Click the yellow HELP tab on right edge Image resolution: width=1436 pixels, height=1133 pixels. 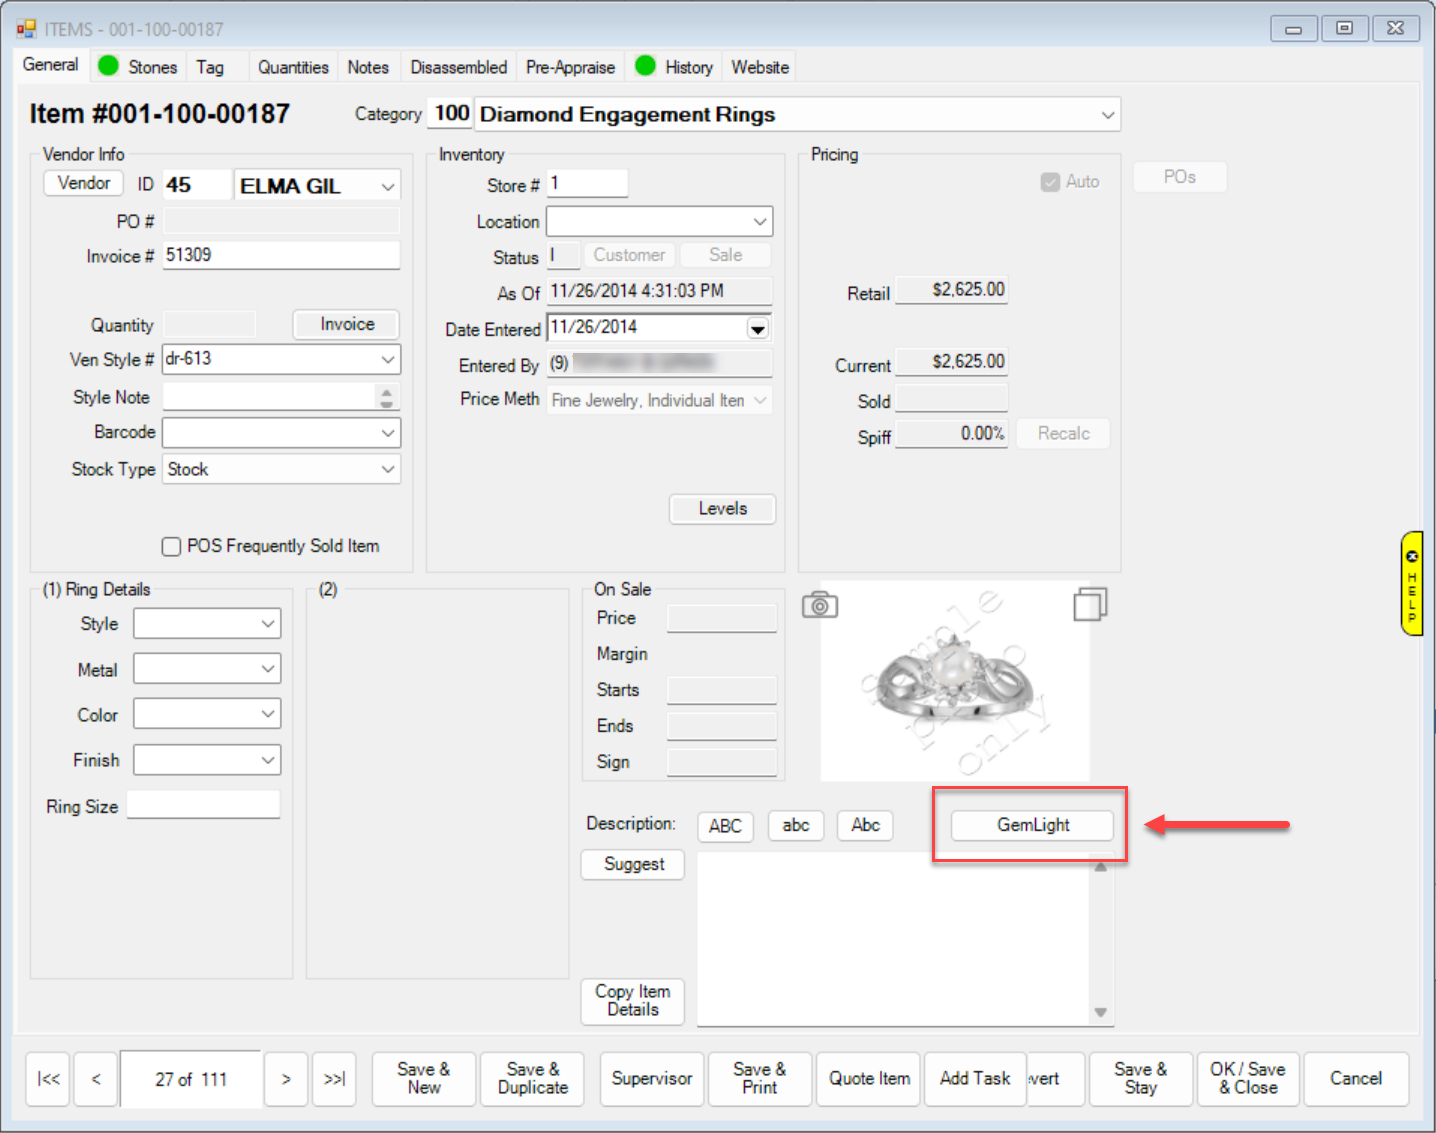click(1411, 583)
